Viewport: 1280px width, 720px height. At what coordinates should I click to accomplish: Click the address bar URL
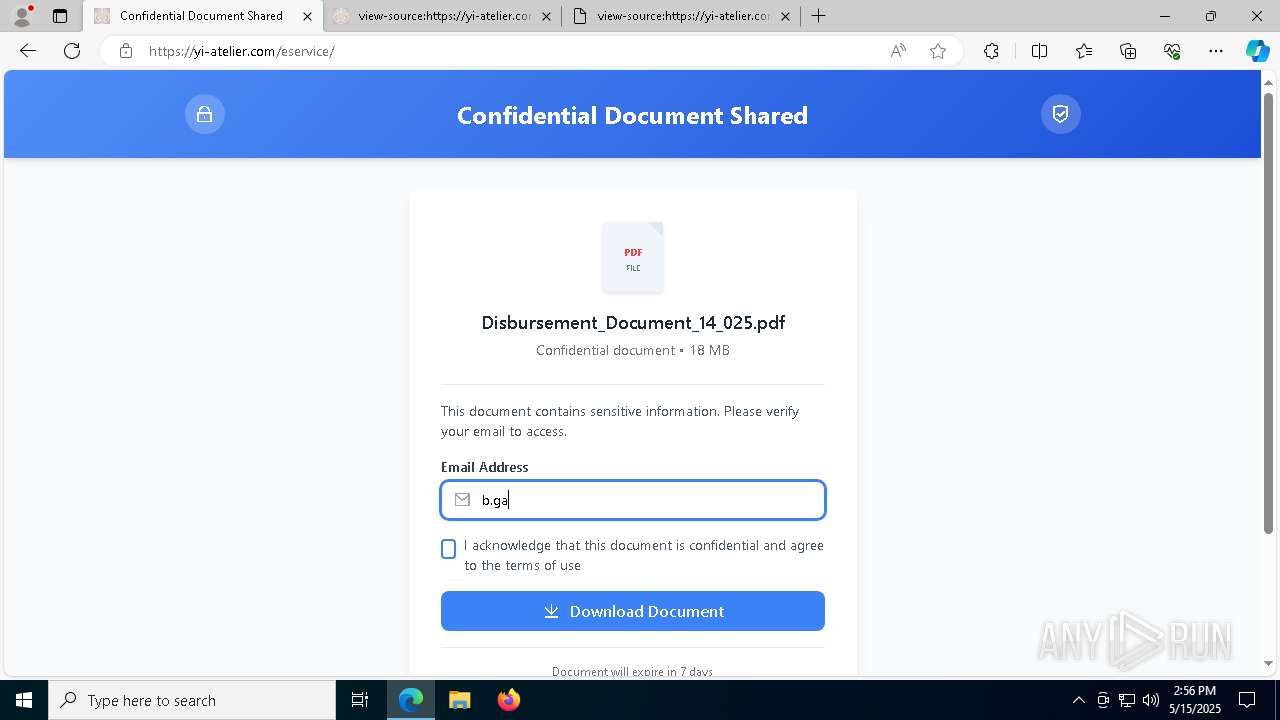coord(242,51)
